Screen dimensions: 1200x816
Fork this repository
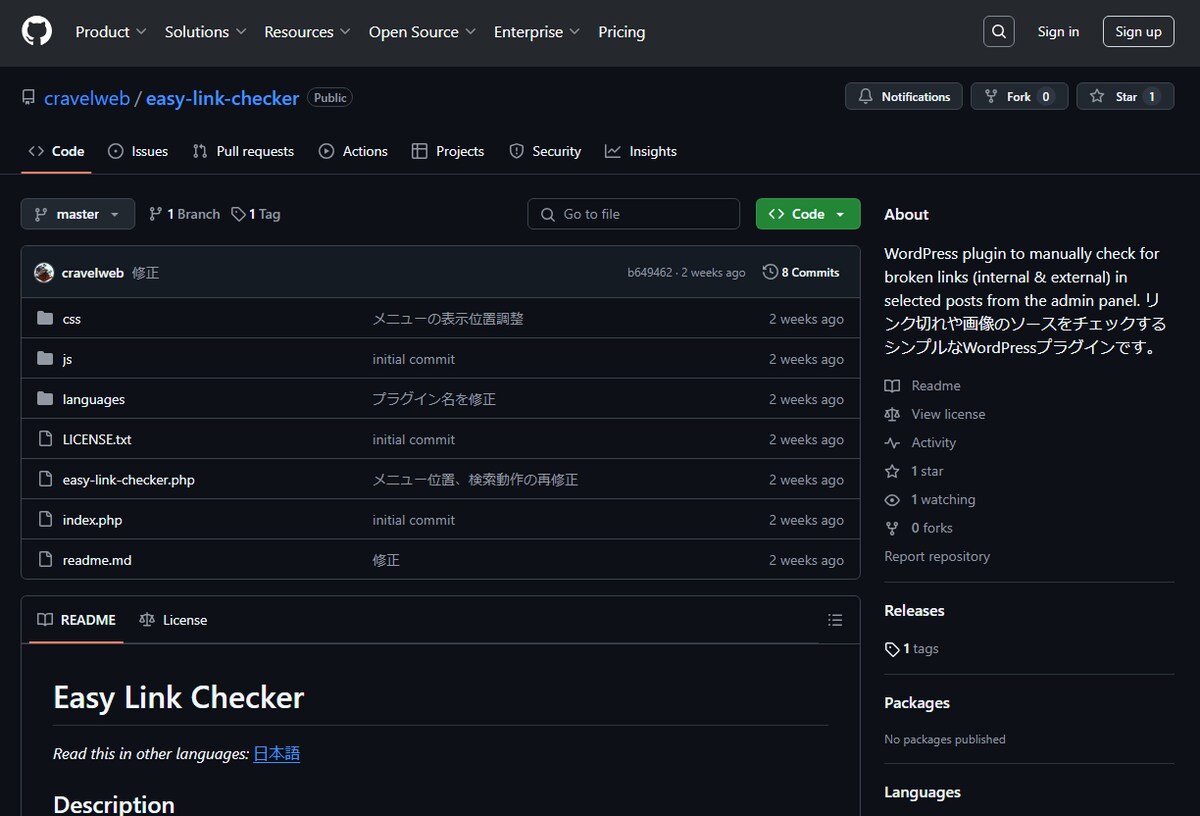(1019, 97)
